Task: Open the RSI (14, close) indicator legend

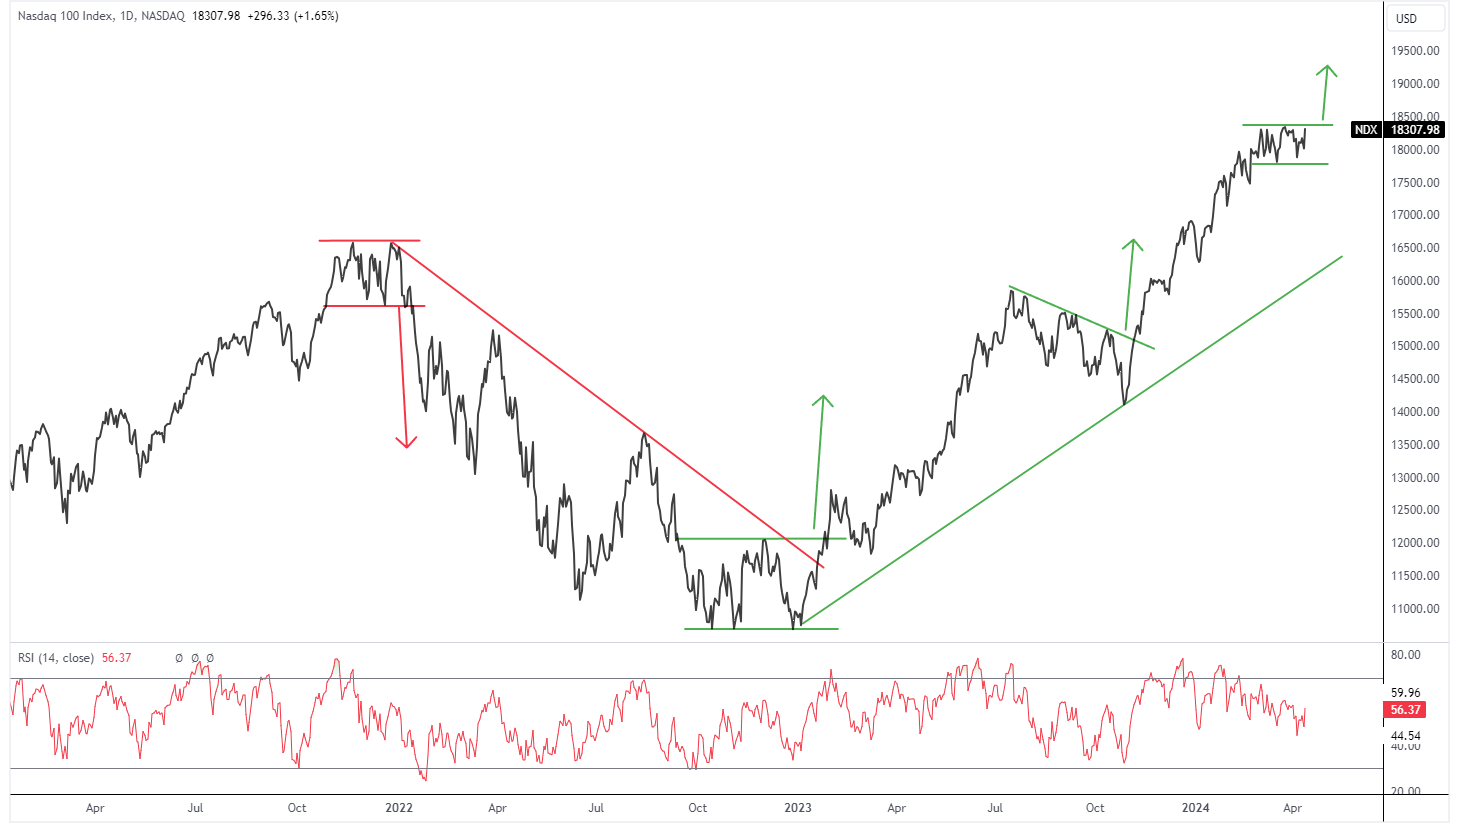Action: click(56, 658)
